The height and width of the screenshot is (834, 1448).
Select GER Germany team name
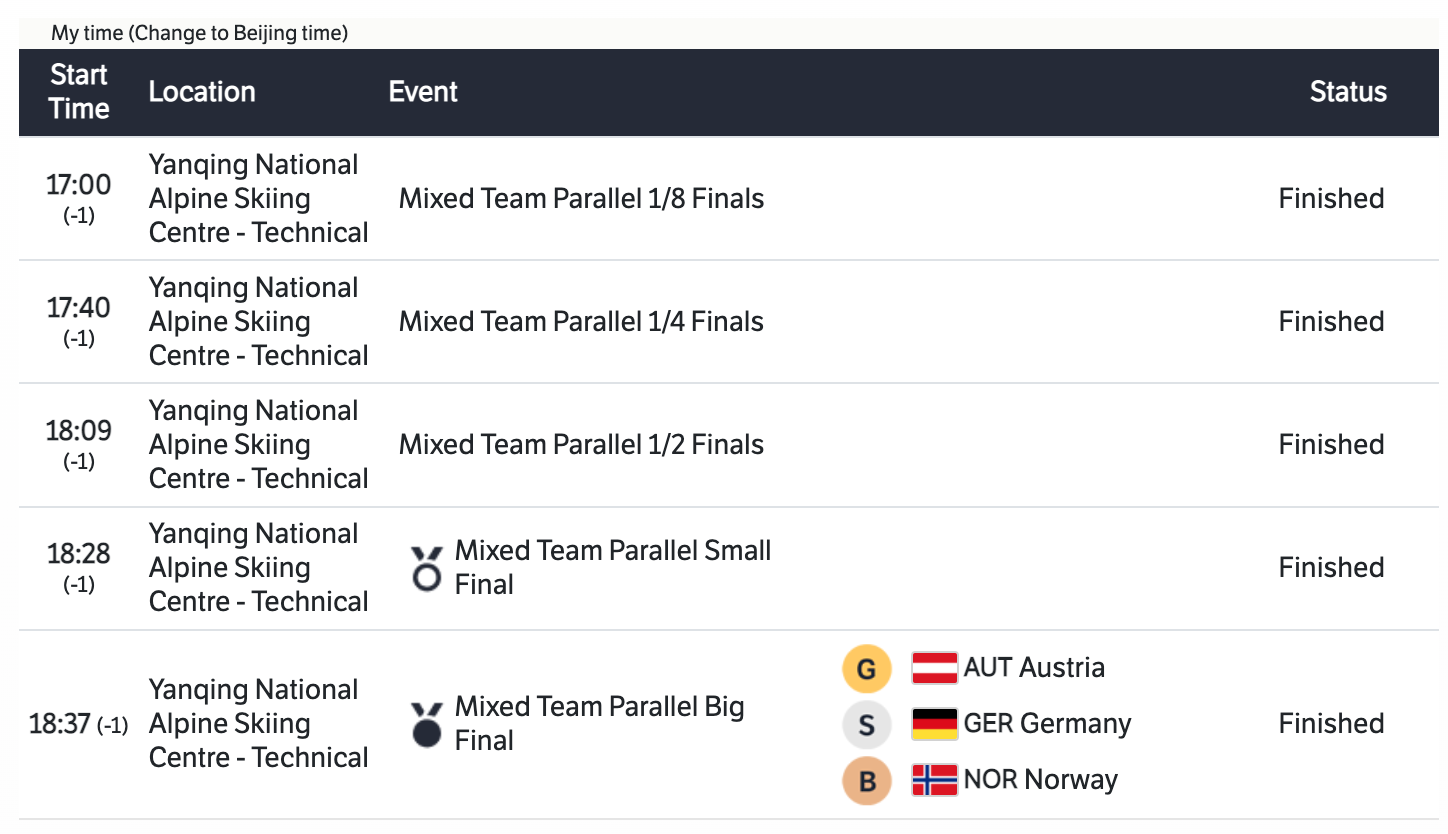(x=1047, y=724)
